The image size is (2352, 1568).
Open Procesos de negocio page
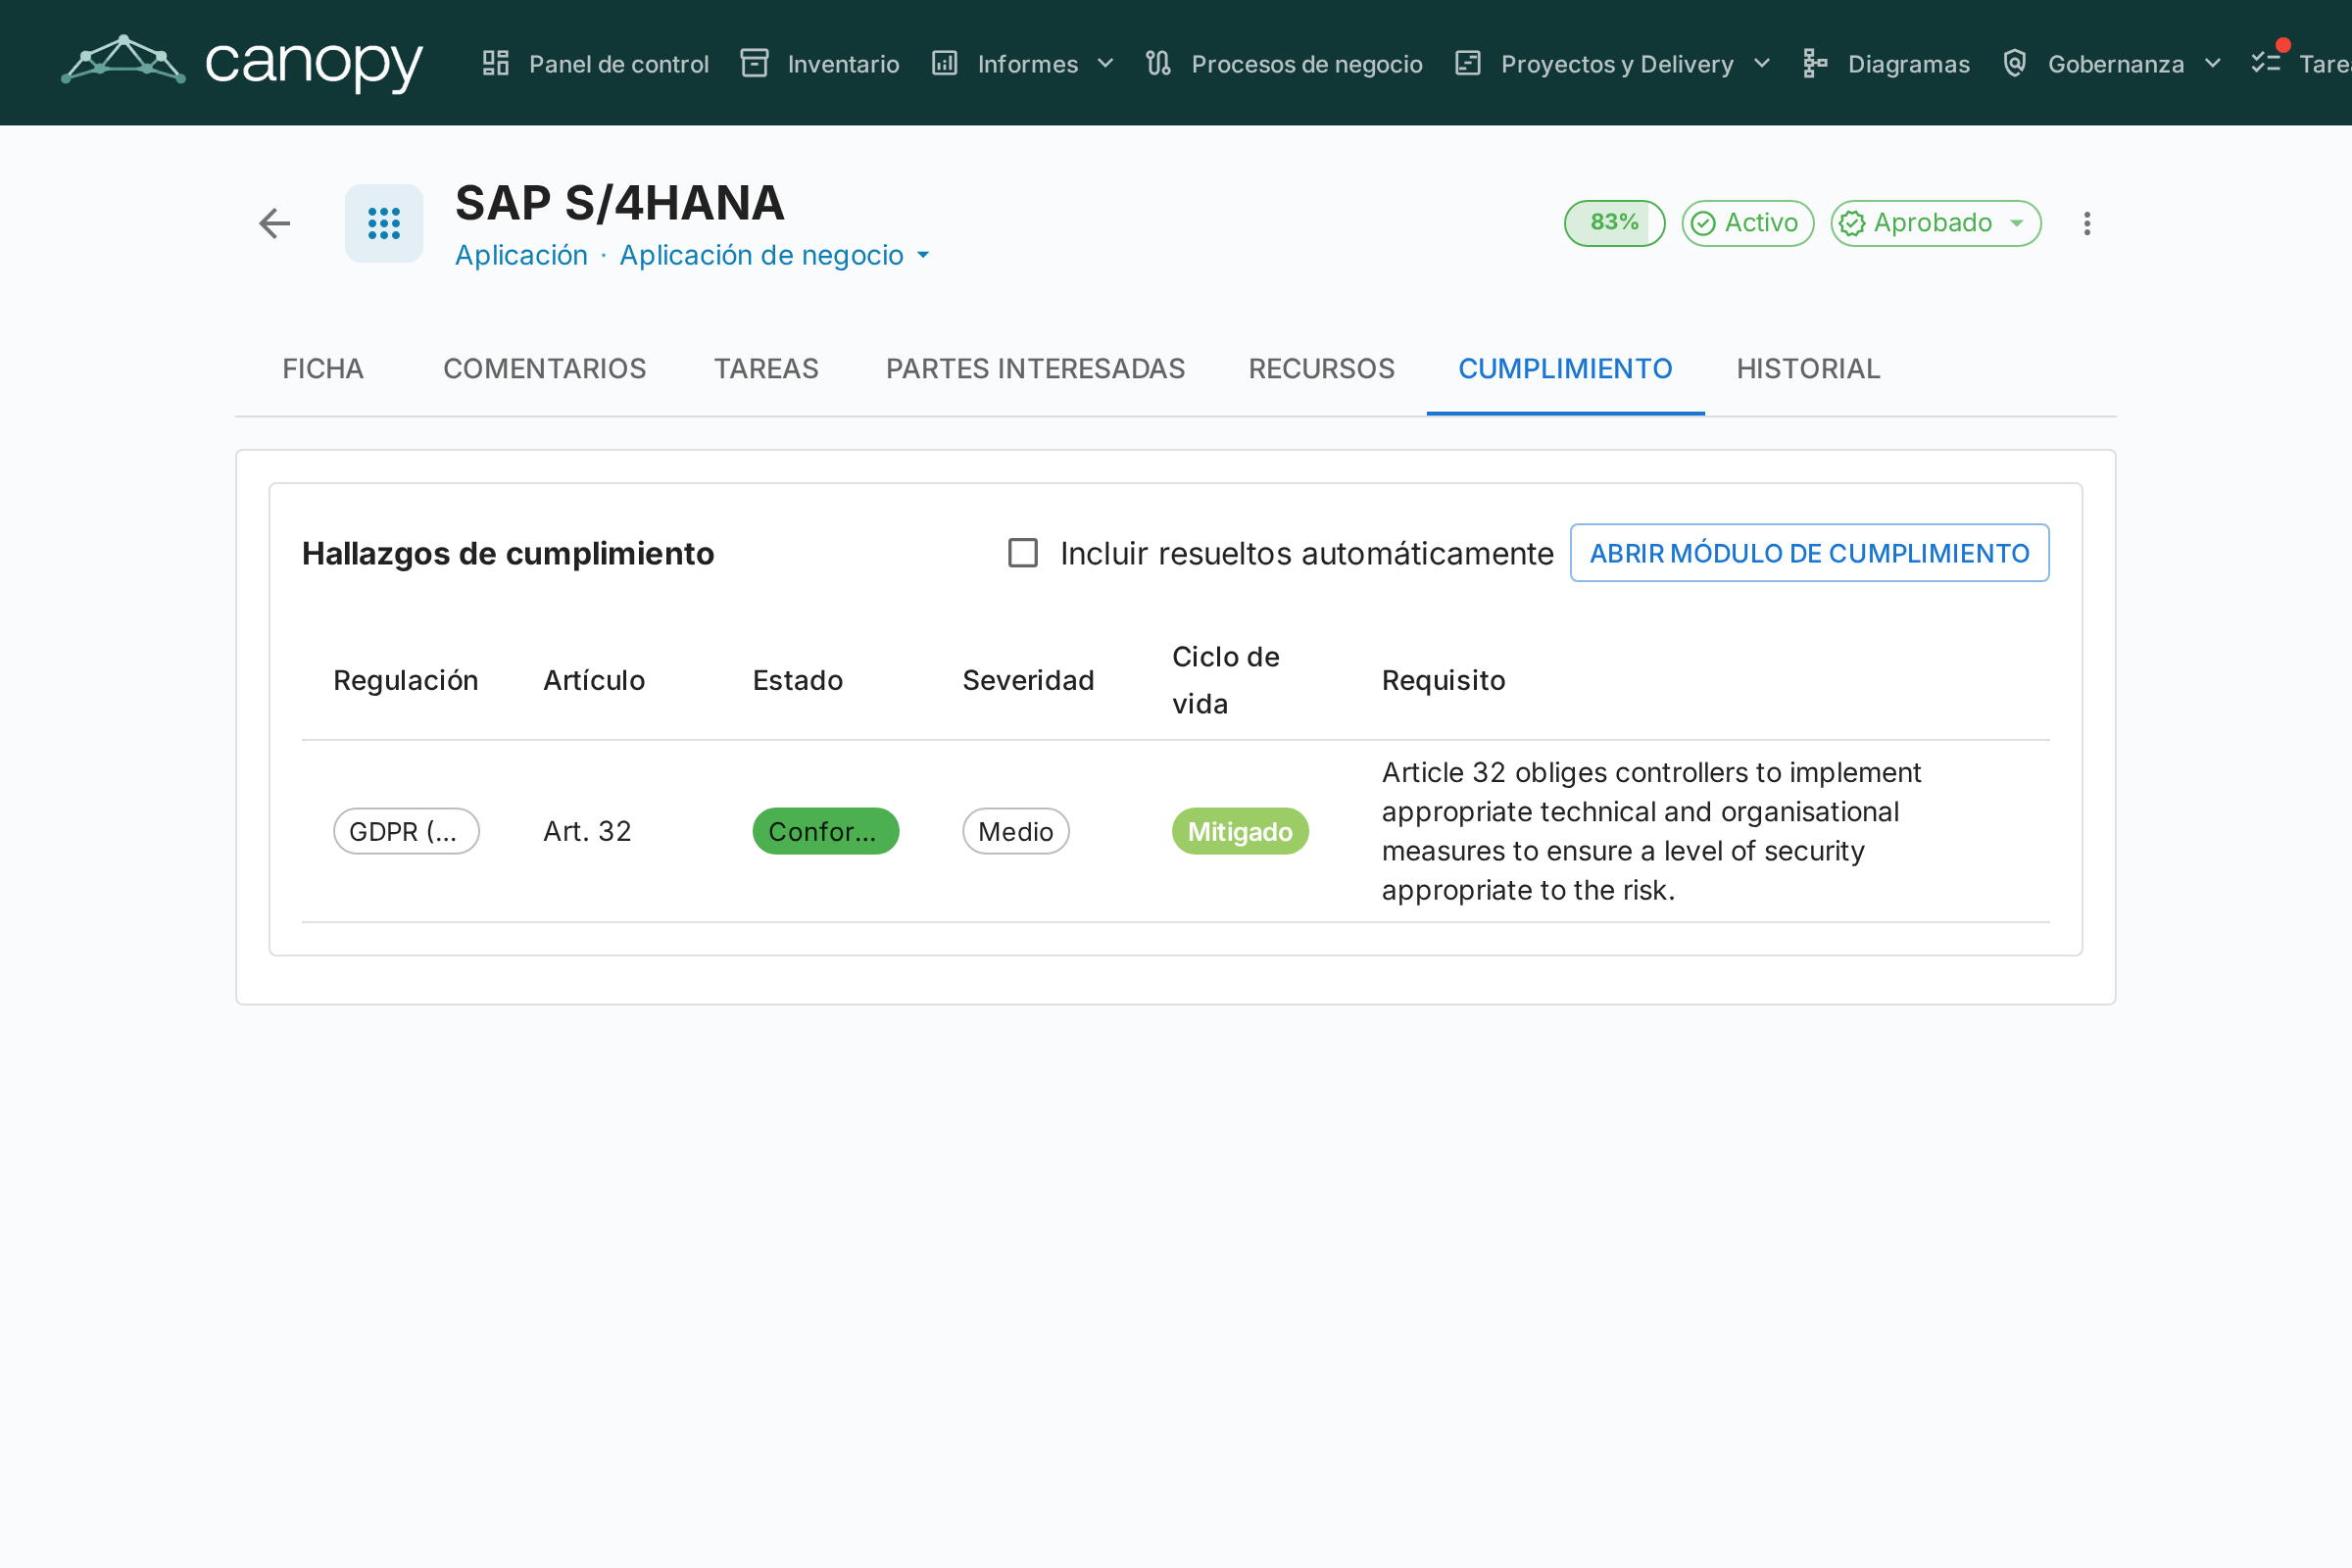[x=1284, y=63]
